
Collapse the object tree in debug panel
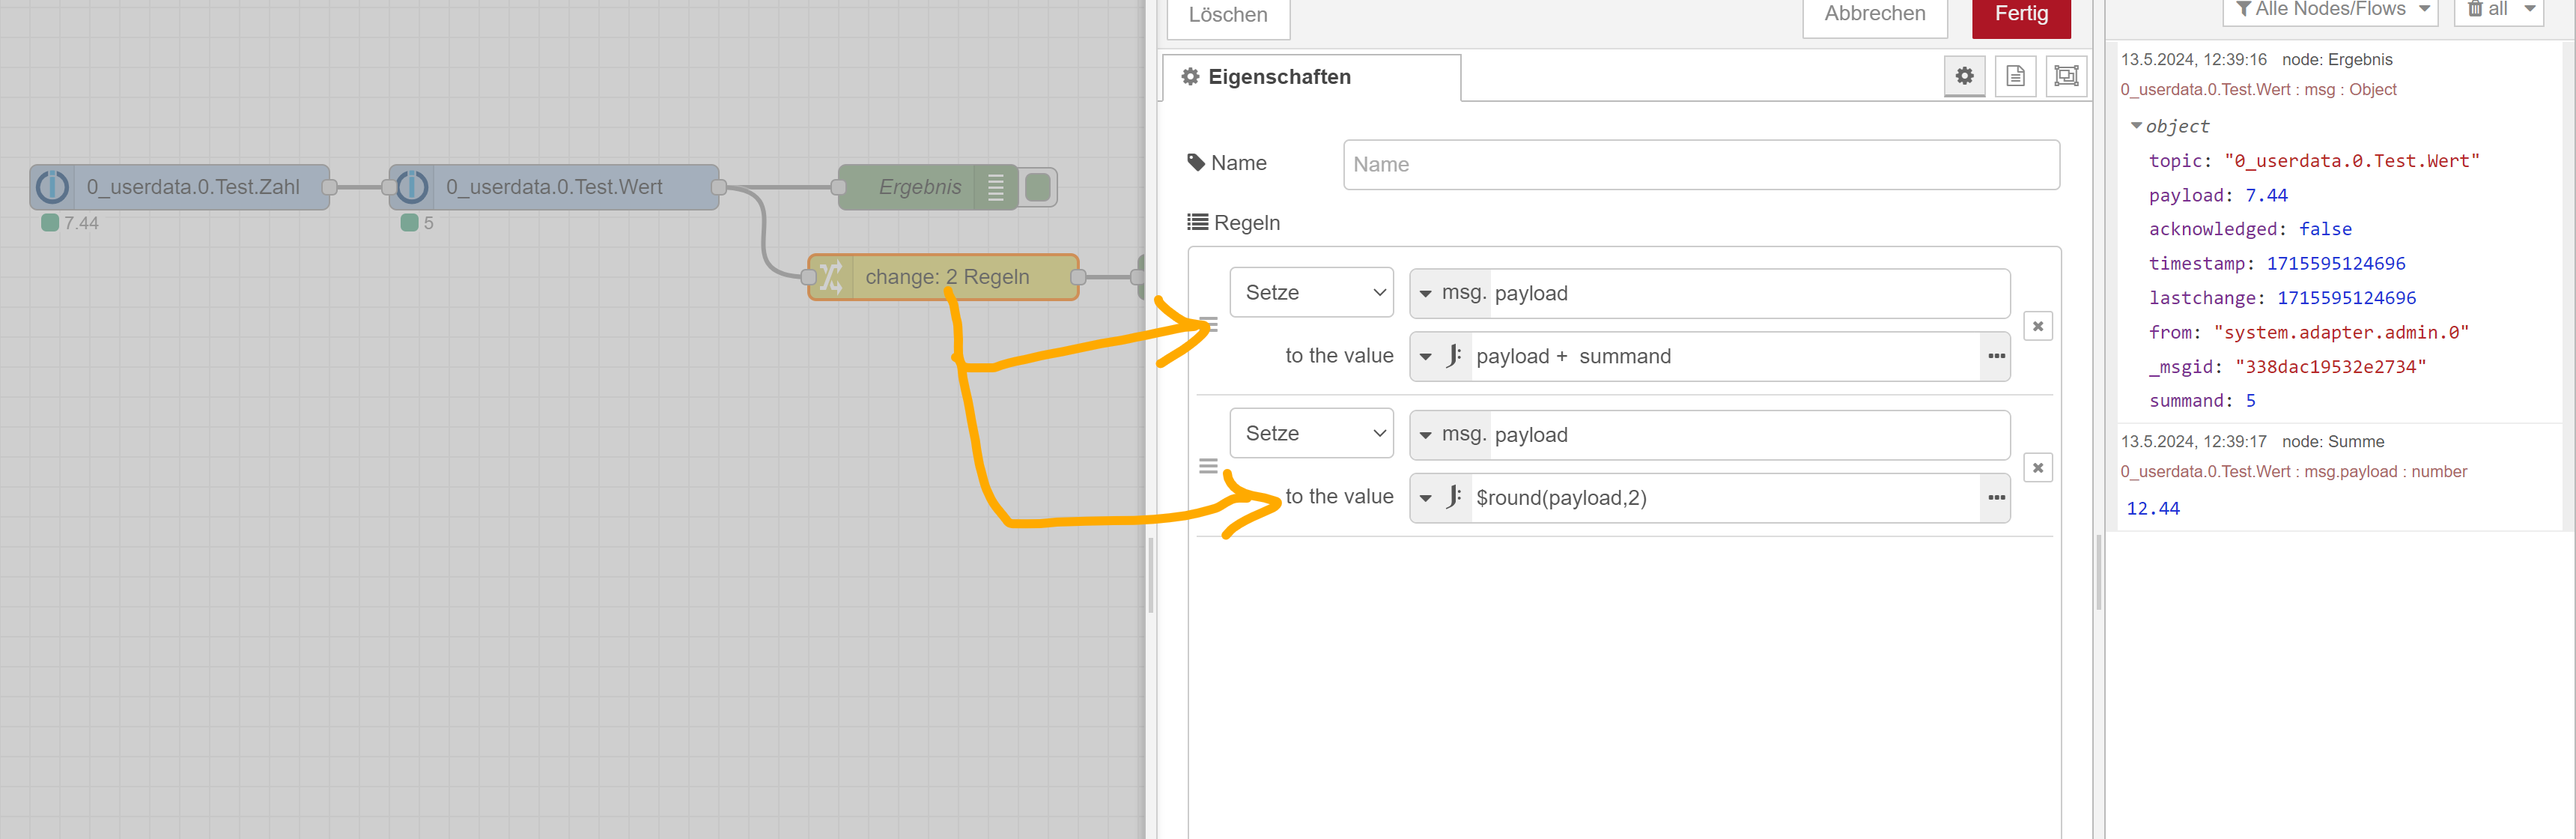[2136, 126]
